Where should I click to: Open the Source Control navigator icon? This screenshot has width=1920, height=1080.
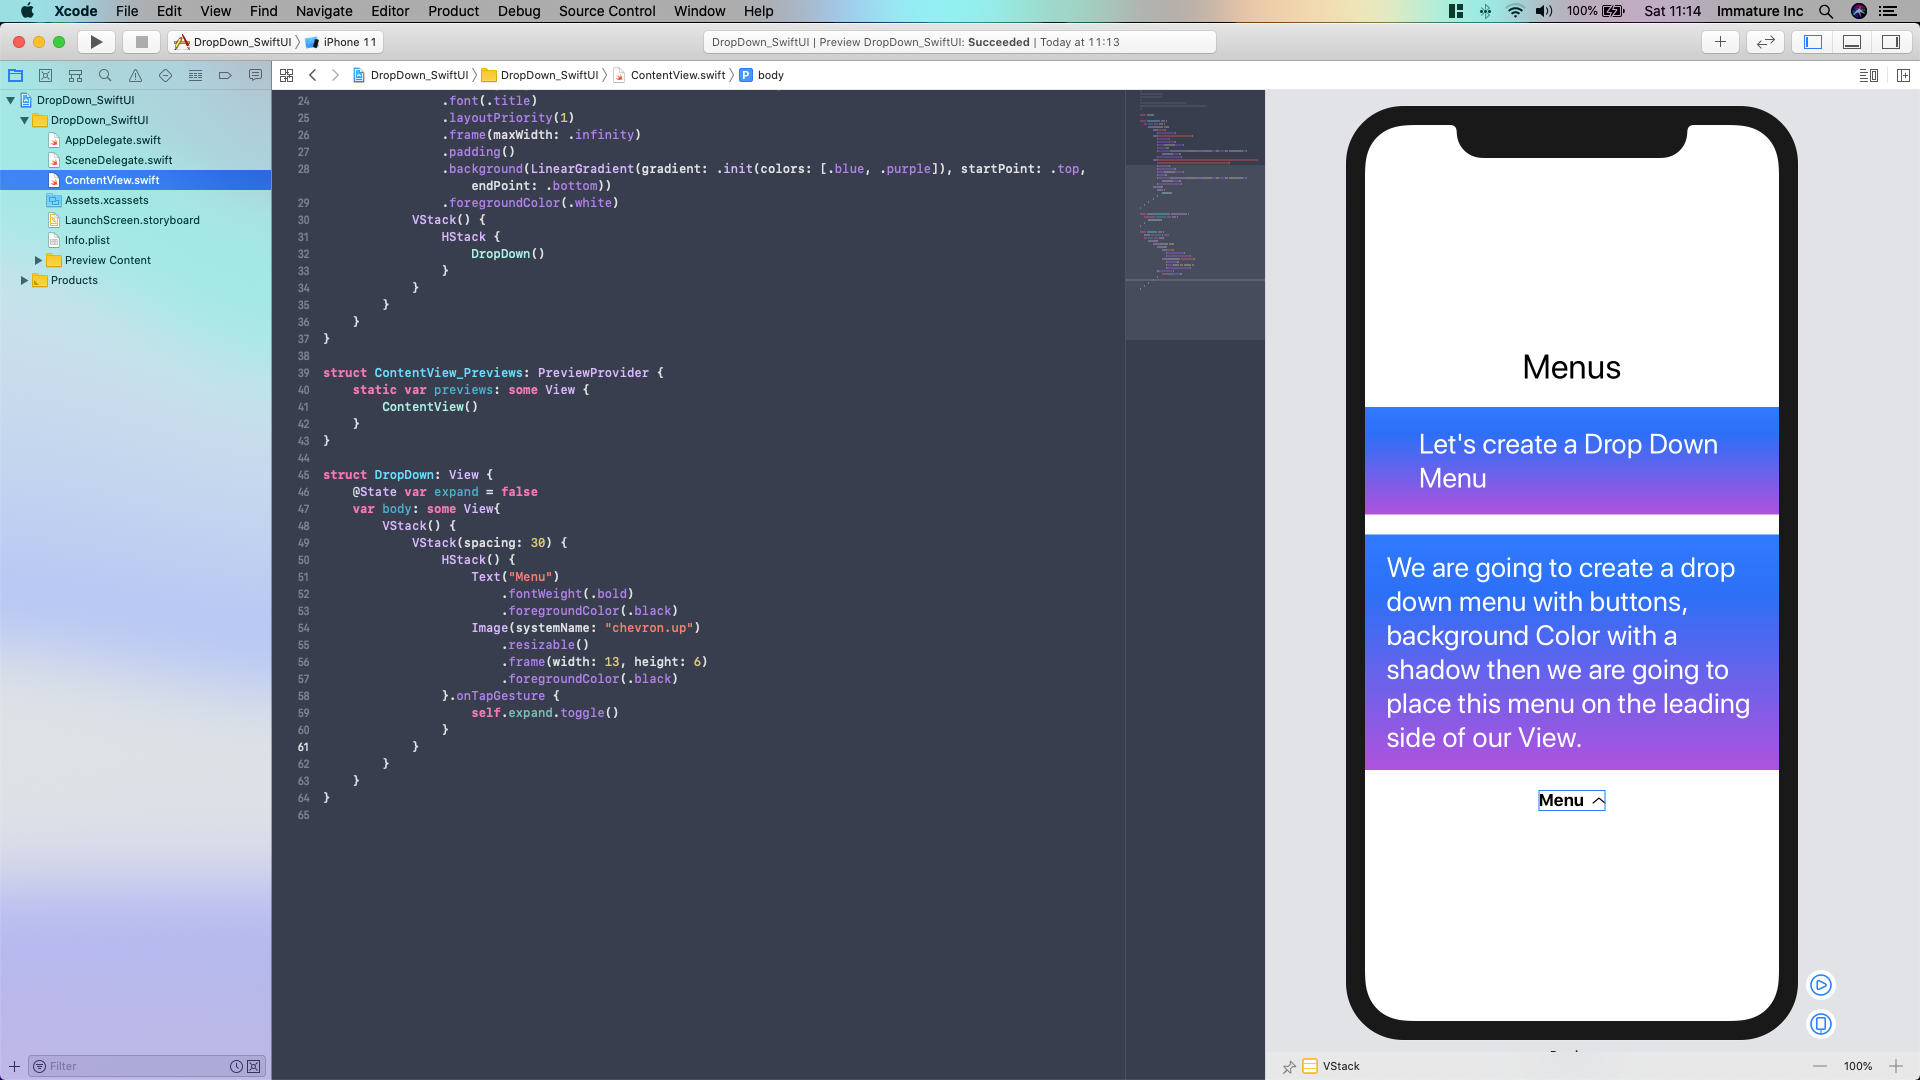click(x=45, y=75)
